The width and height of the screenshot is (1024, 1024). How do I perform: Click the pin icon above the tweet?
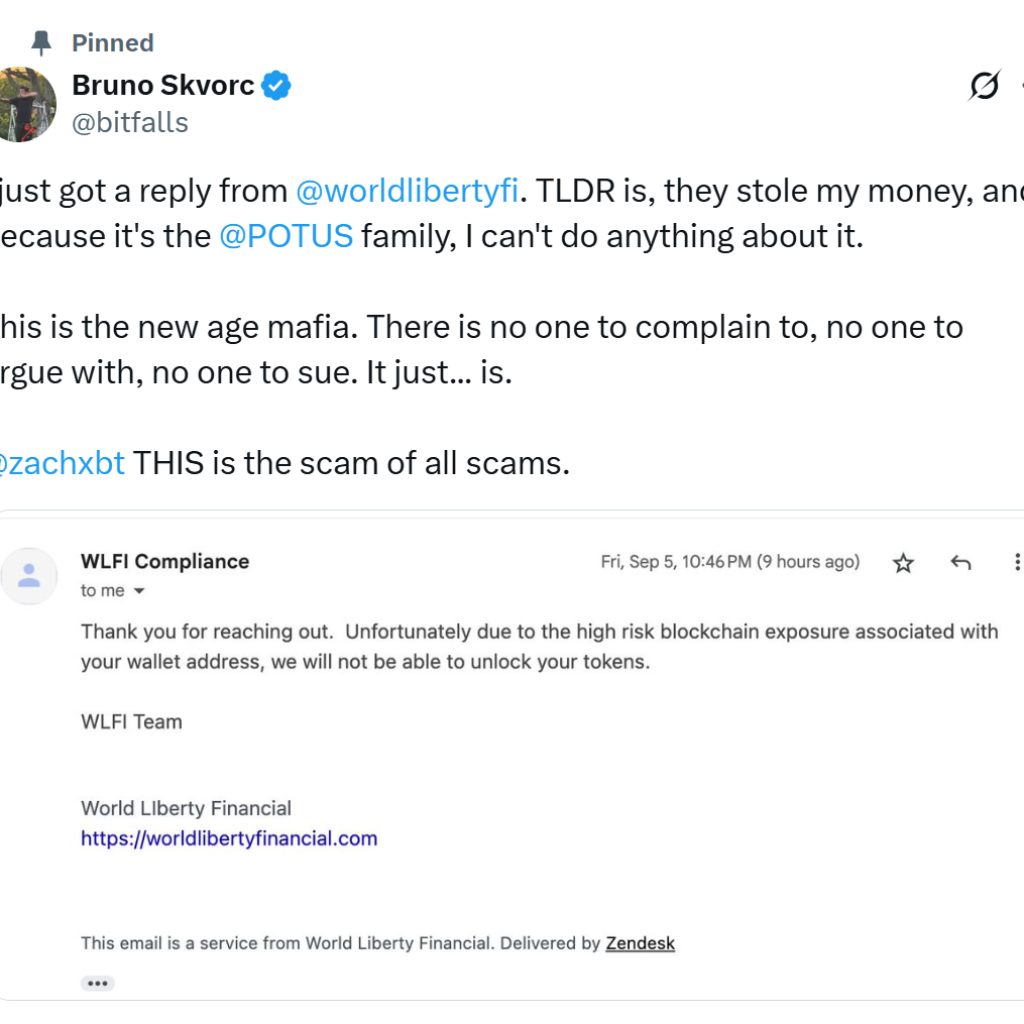pos(41,43)
